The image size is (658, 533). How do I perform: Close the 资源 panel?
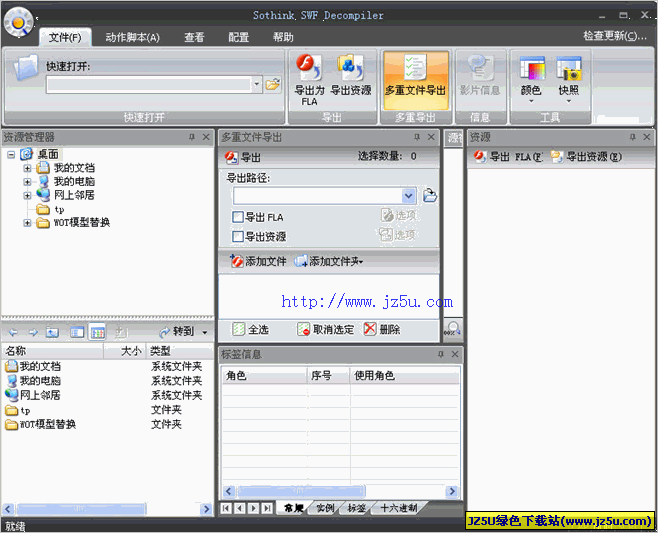pos(647,137)
